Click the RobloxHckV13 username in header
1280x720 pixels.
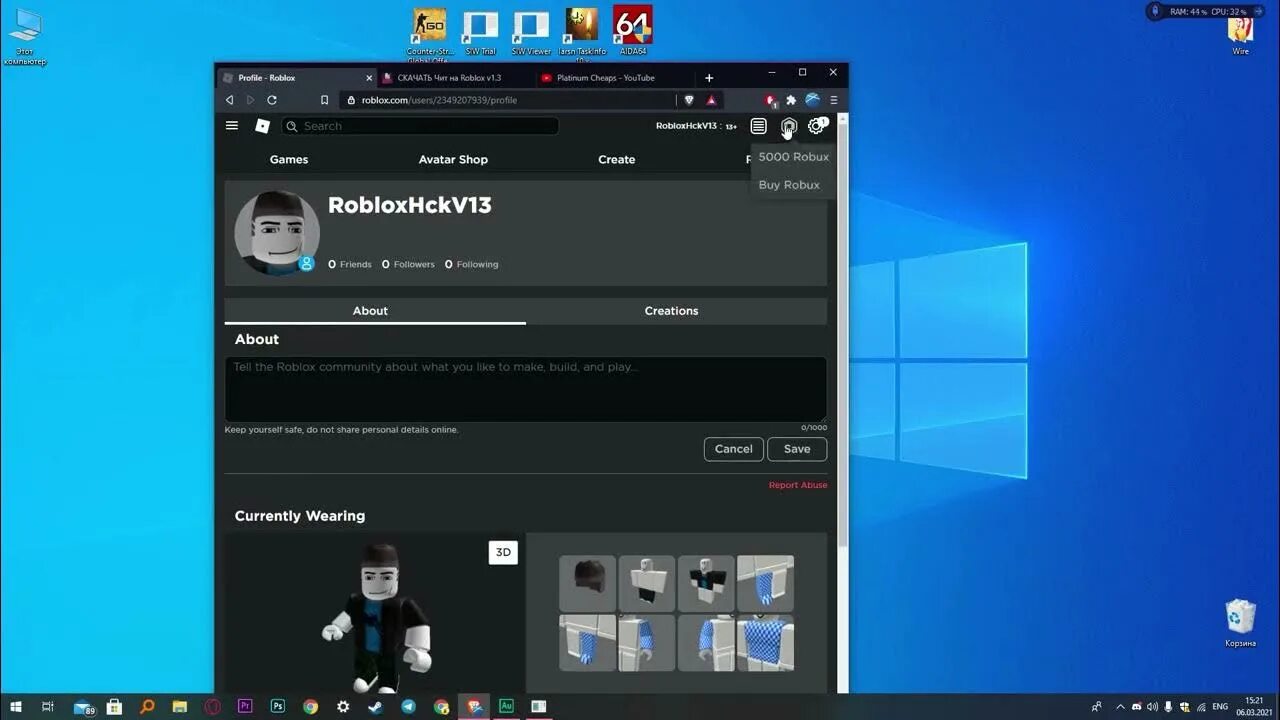686,126
